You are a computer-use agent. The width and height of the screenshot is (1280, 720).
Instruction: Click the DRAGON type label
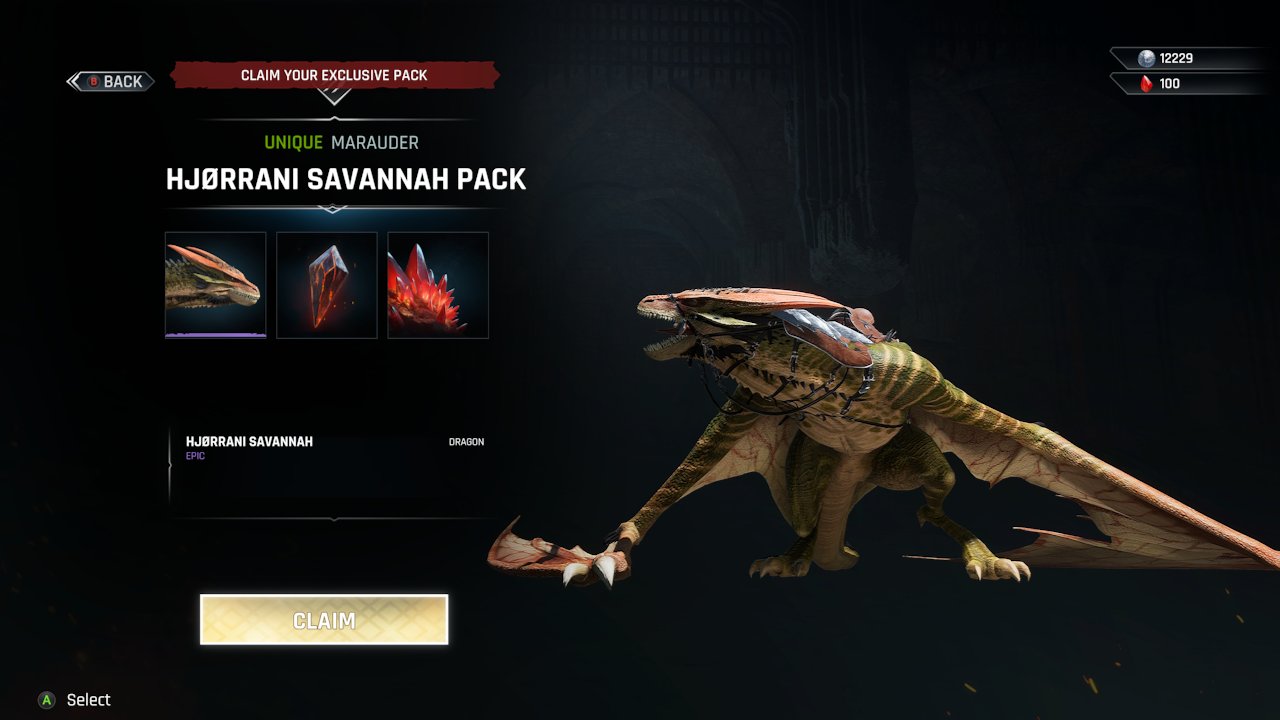click(466, 442)
